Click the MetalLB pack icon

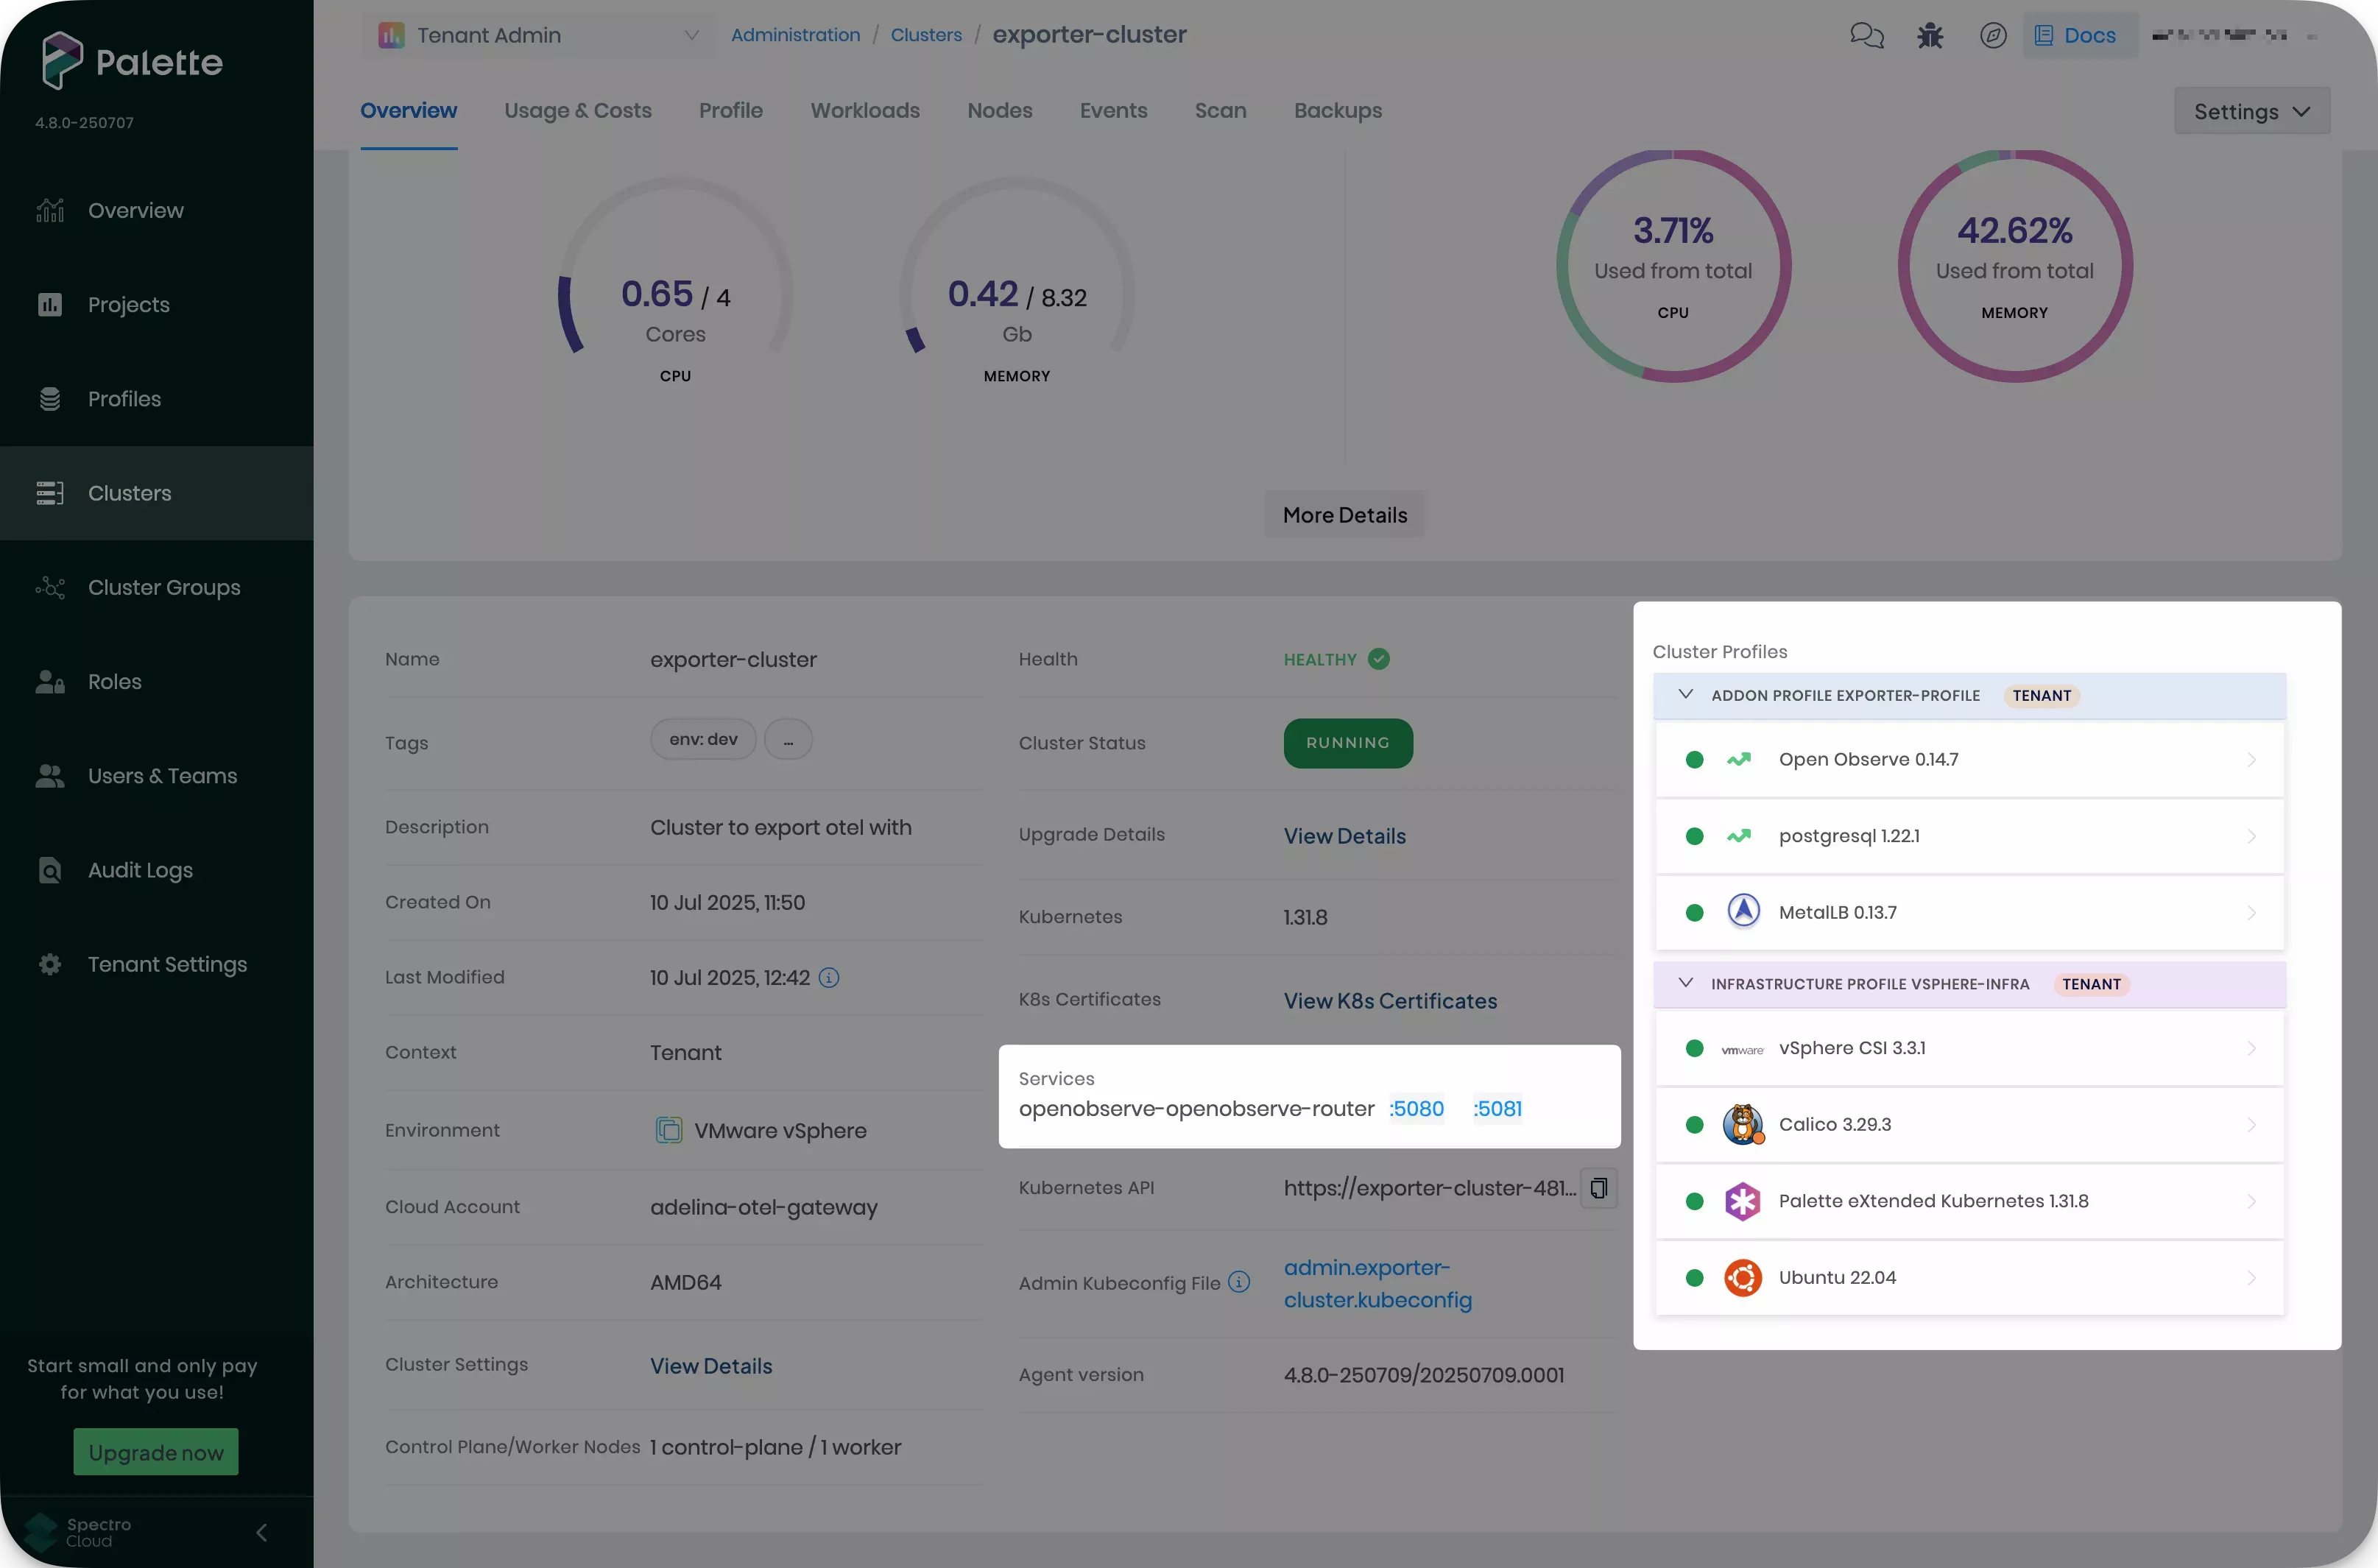point(1743,912)
